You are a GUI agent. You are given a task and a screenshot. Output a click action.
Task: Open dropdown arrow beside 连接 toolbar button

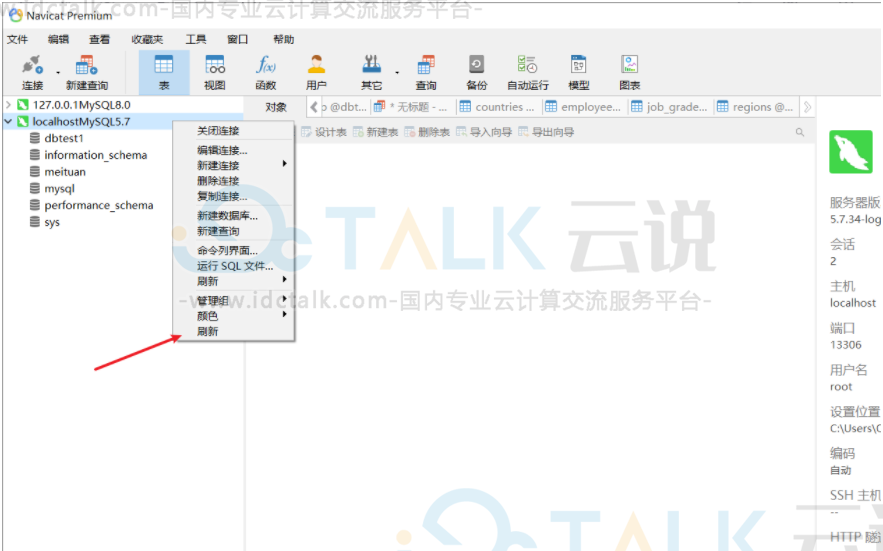58,73
